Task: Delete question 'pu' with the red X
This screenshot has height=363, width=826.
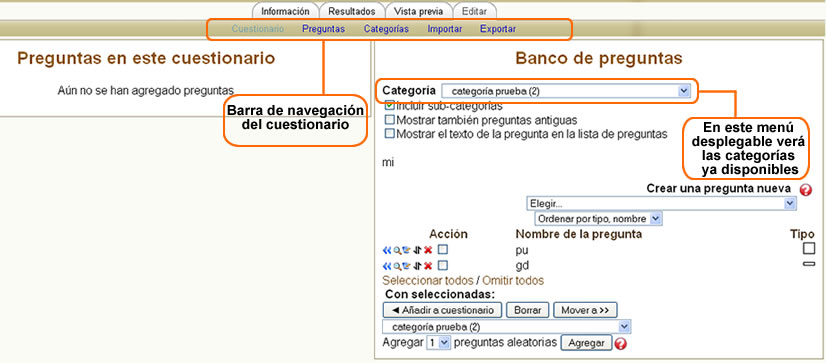Action: click(x=428, y=250)
